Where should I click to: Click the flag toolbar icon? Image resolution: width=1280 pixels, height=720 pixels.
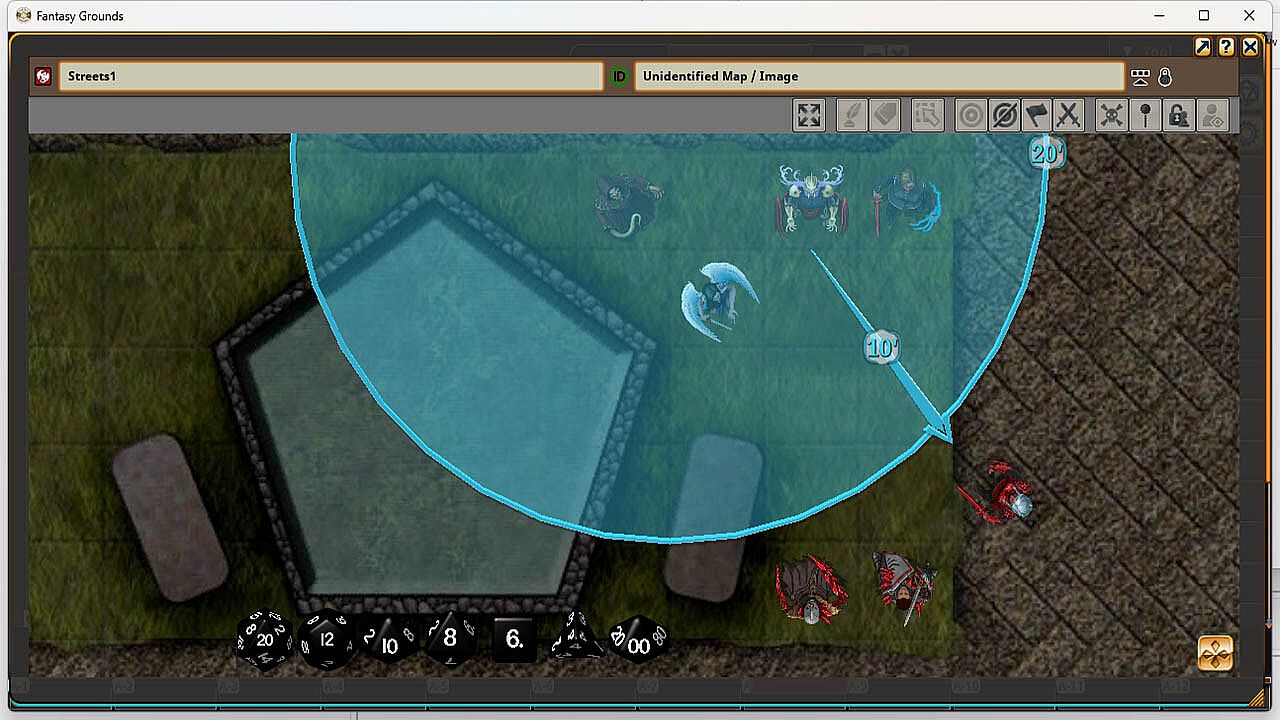1037,116
